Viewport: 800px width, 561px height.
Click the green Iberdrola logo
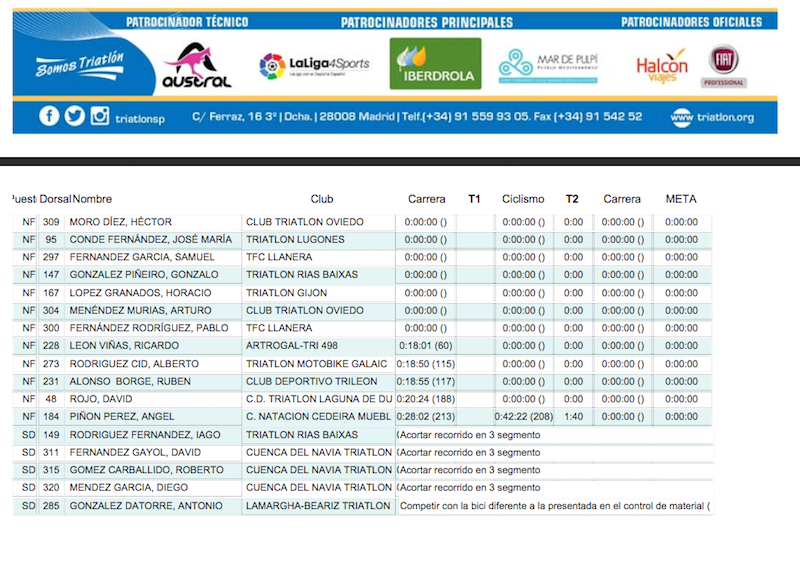coord(435,64)
